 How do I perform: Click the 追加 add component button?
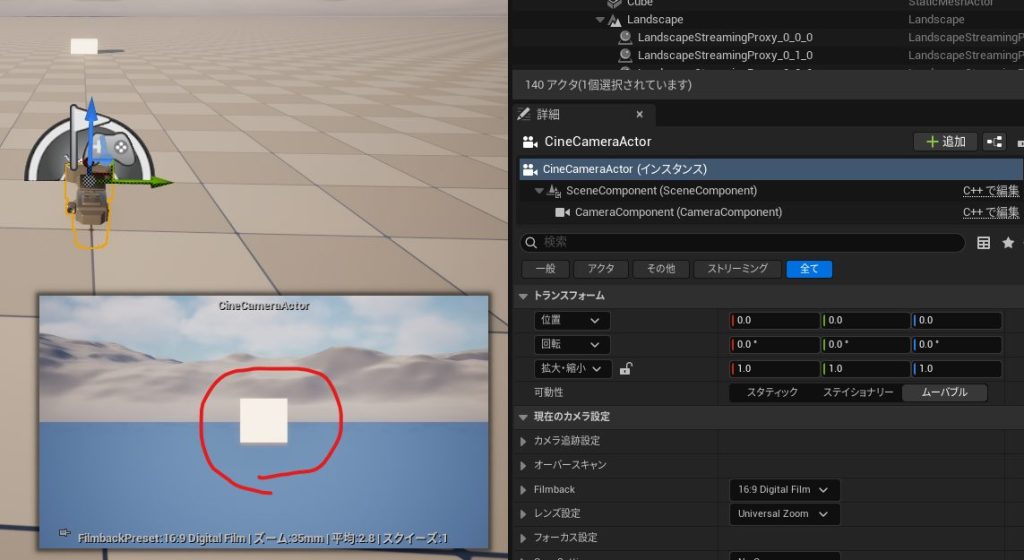click(945, 142)
